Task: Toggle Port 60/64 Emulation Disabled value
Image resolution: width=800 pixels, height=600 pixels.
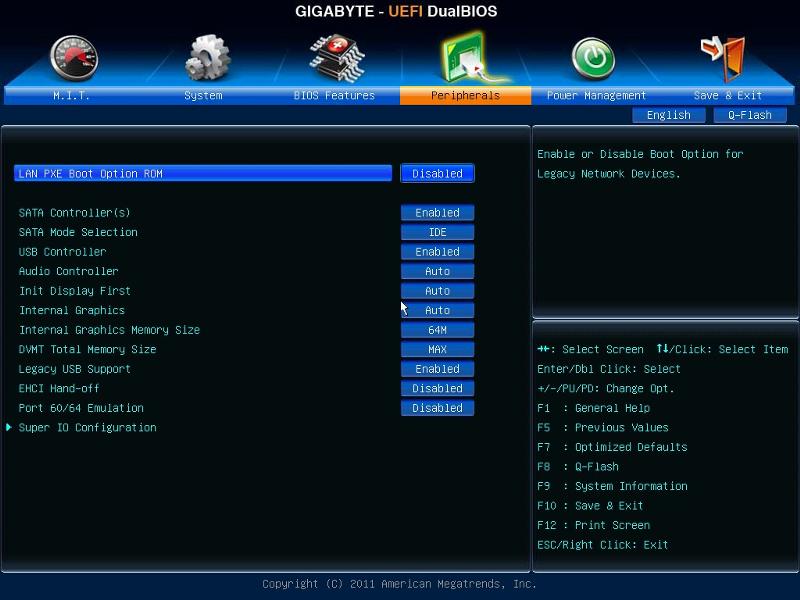Action: 437,408
